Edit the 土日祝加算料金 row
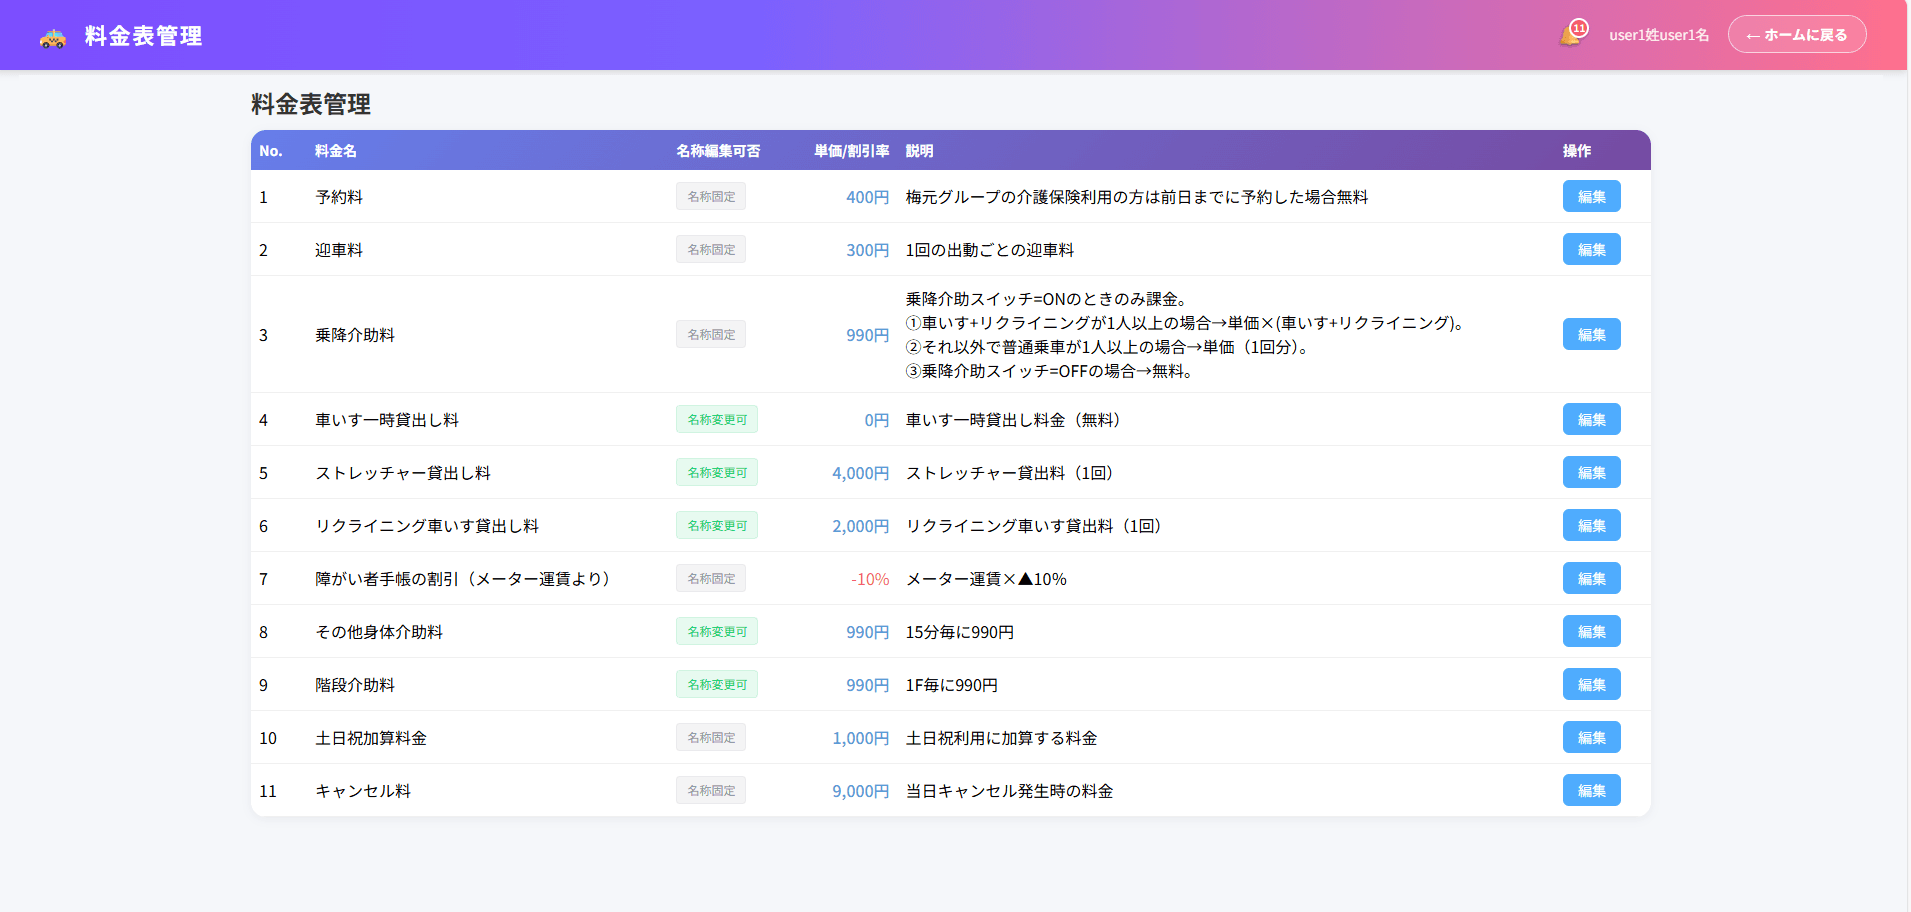Image resolution: width=1911 pixels, height=912 pixels. point(1591,738)
